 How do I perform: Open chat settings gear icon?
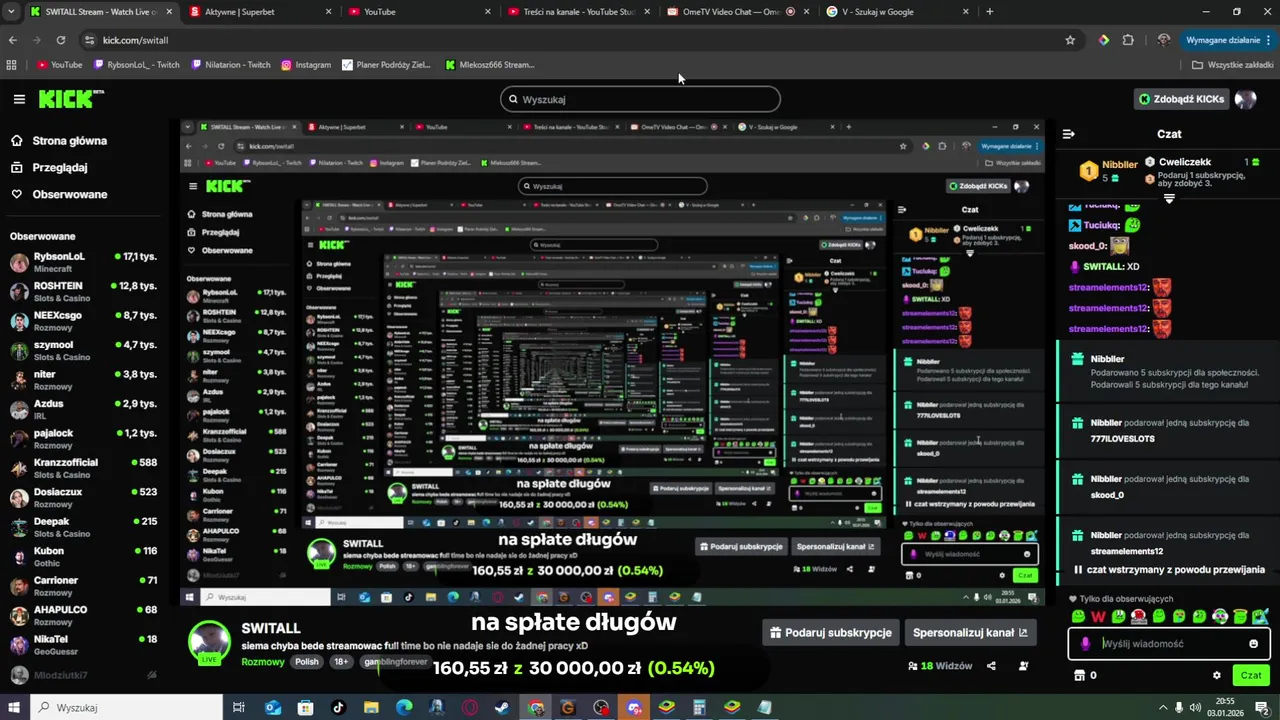point(1216,675)
